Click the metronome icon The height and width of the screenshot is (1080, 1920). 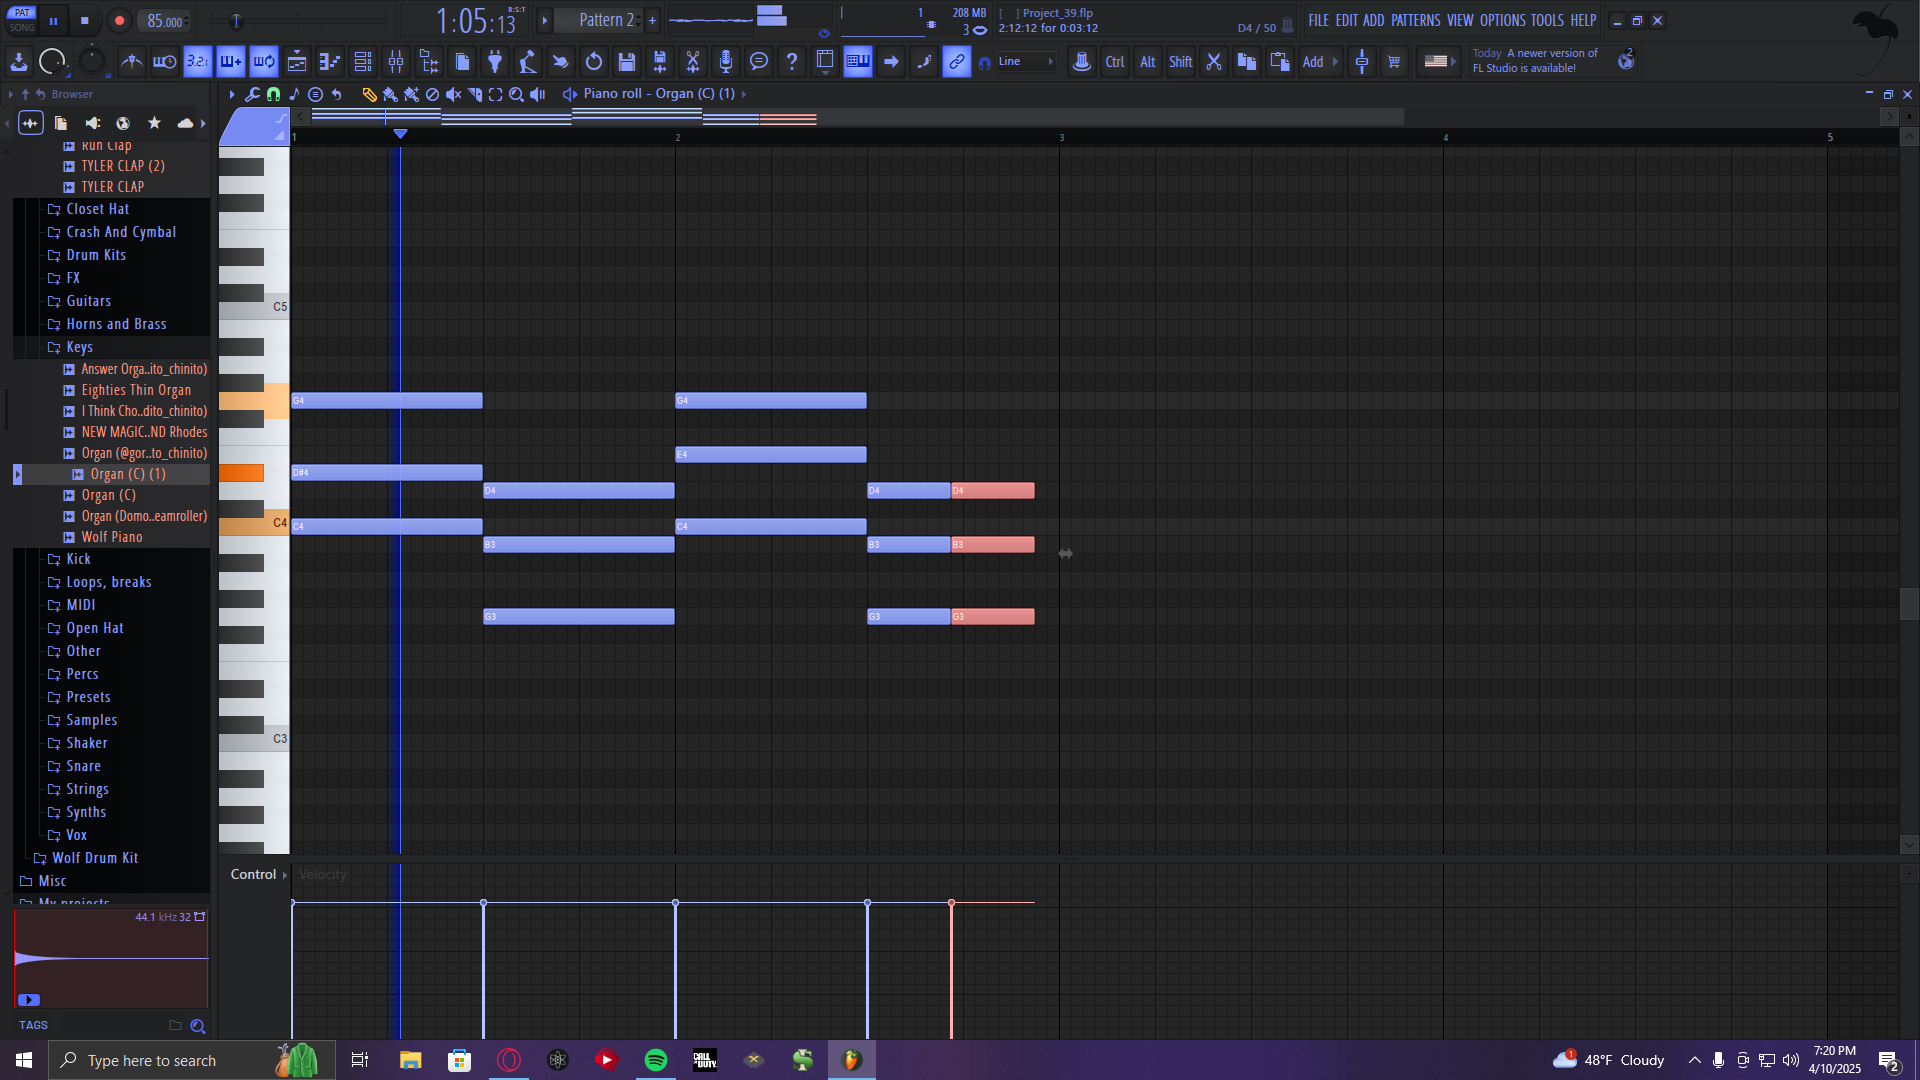pos(131,62)
